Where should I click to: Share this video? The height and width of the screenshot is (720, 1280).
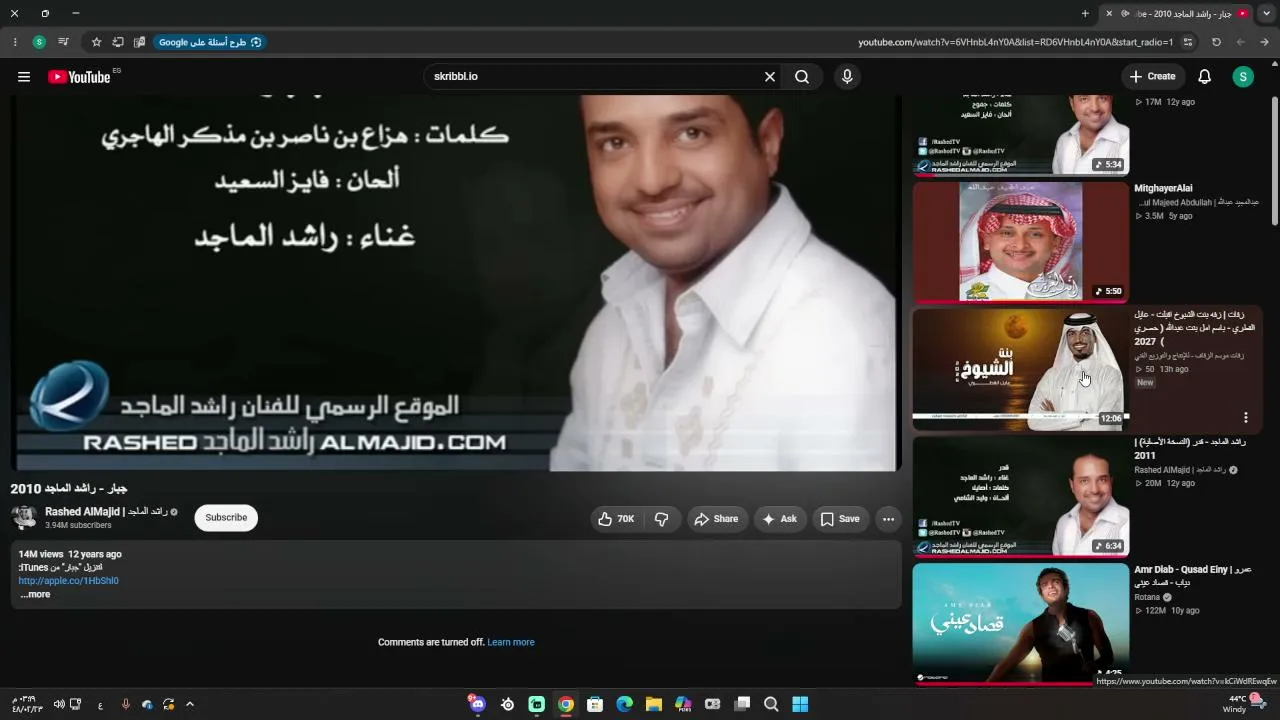click(x=716, y=519)
